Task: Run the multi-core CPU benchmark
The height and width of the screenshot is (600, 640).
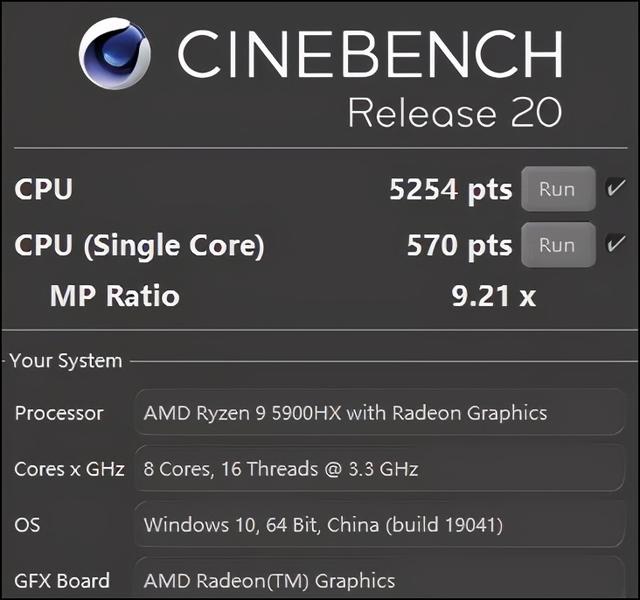Action: [557, 189]
